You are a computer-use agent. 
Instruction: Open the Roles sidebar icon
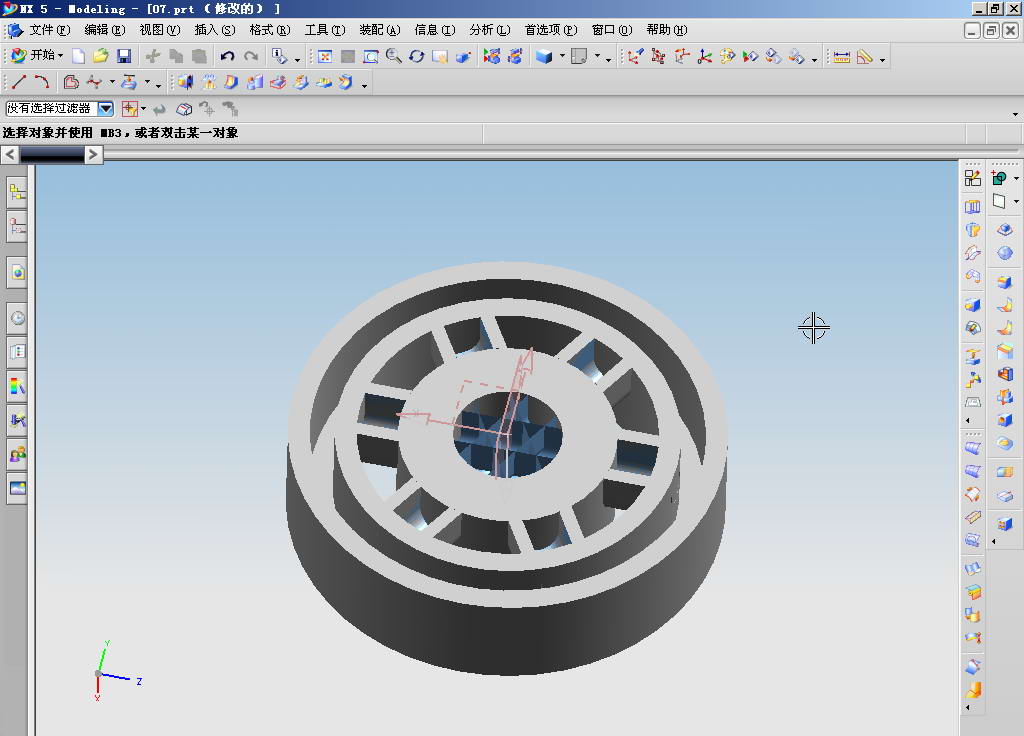(18, 454)
